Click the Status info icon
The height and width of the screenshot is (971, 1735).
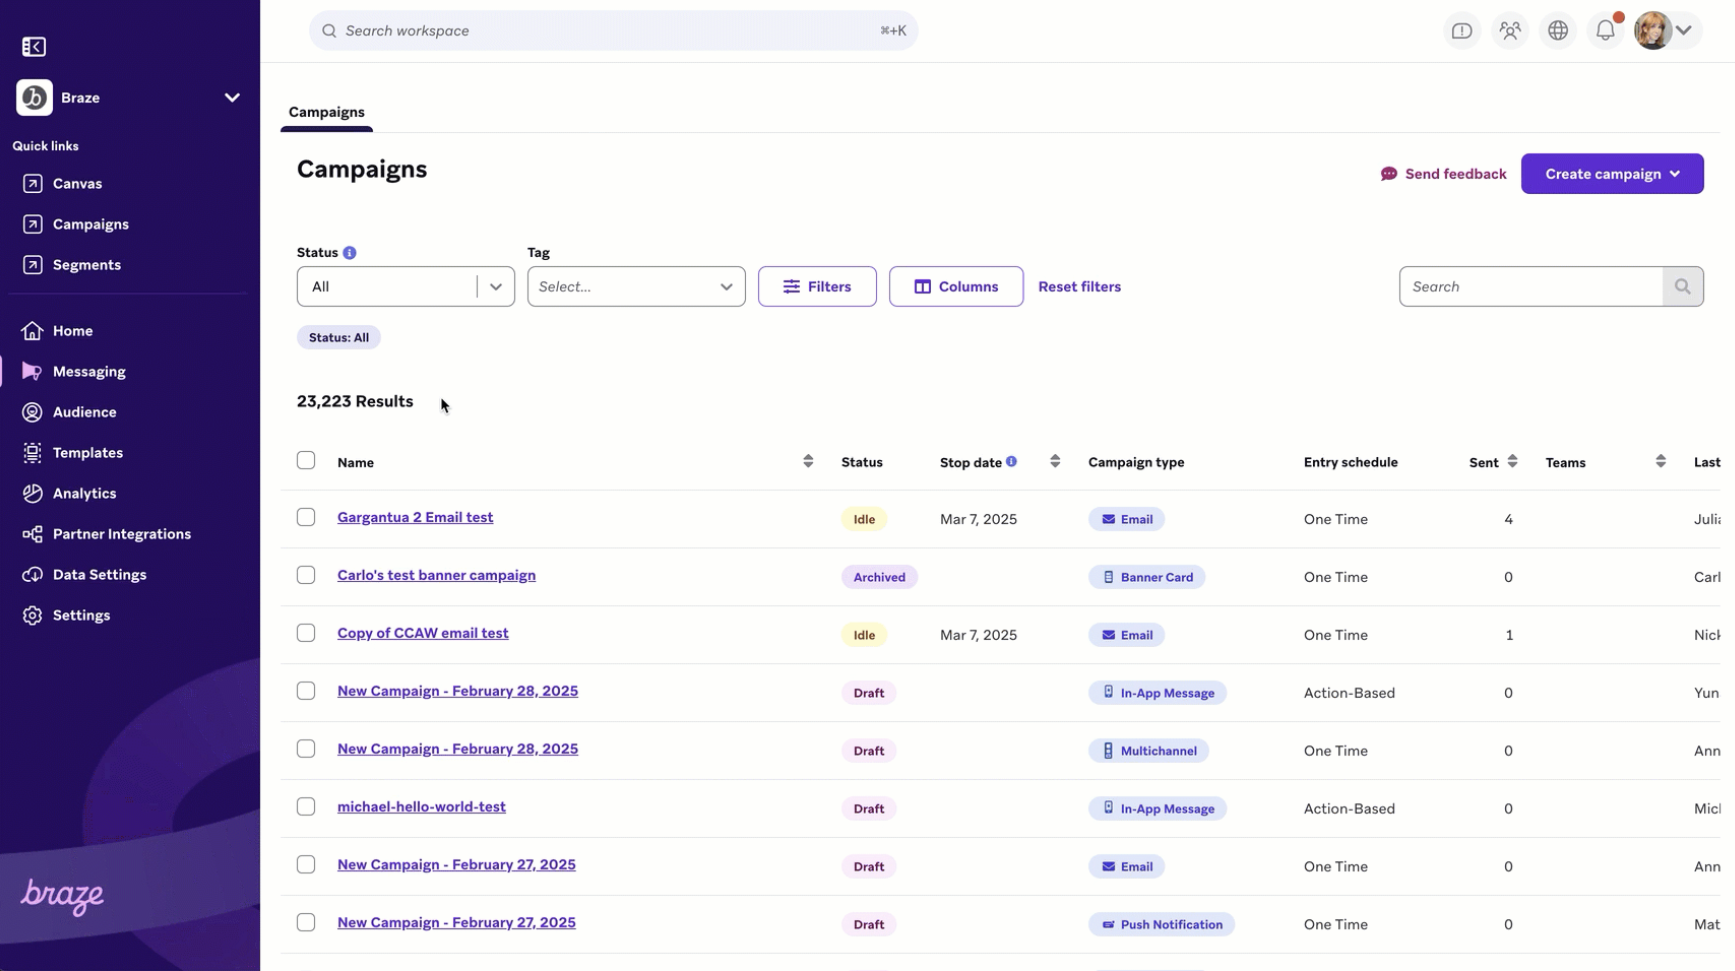point(350,253)
